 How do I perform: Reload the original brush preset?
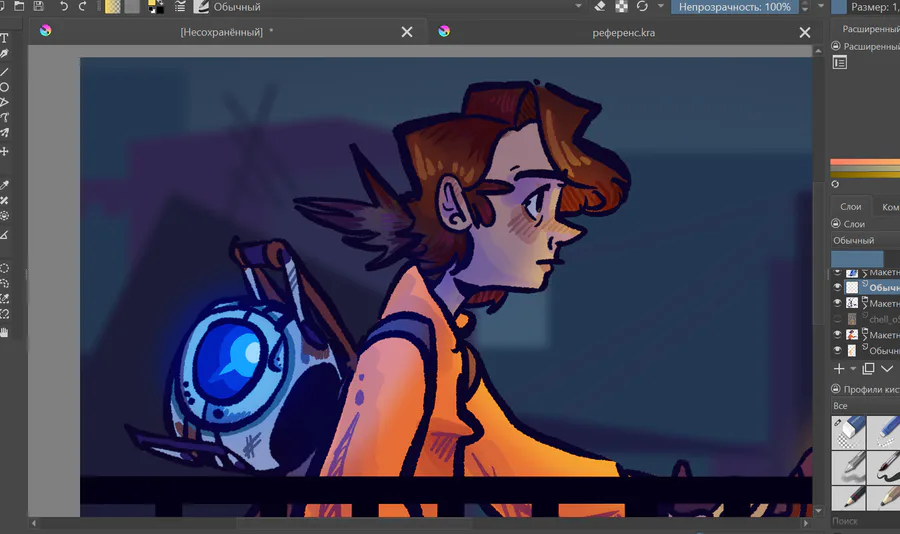point(642,6)
